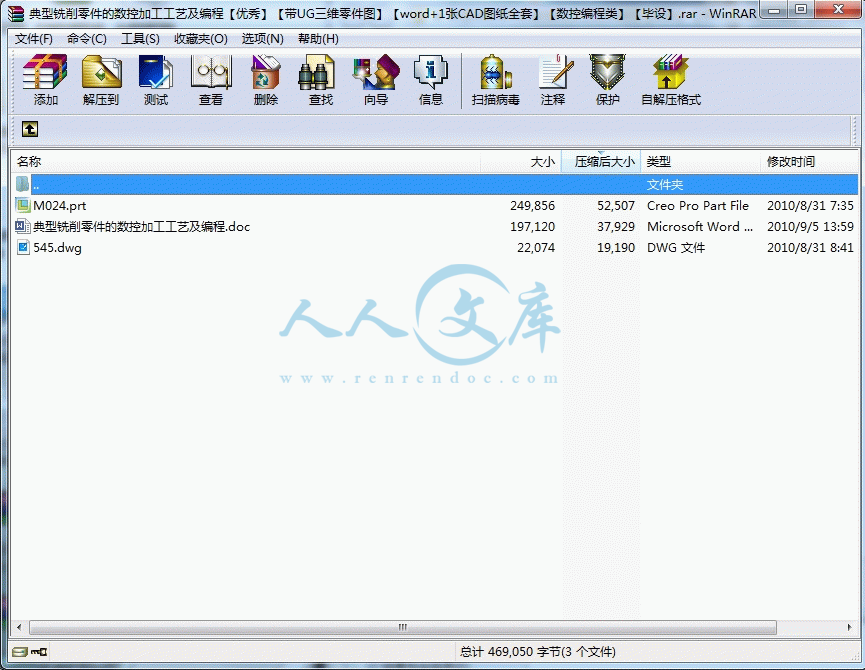The height and width of the screenshot is (670, 865).
Task: Click the Comment (注释) notepad icon
Action: click(554, 72)
